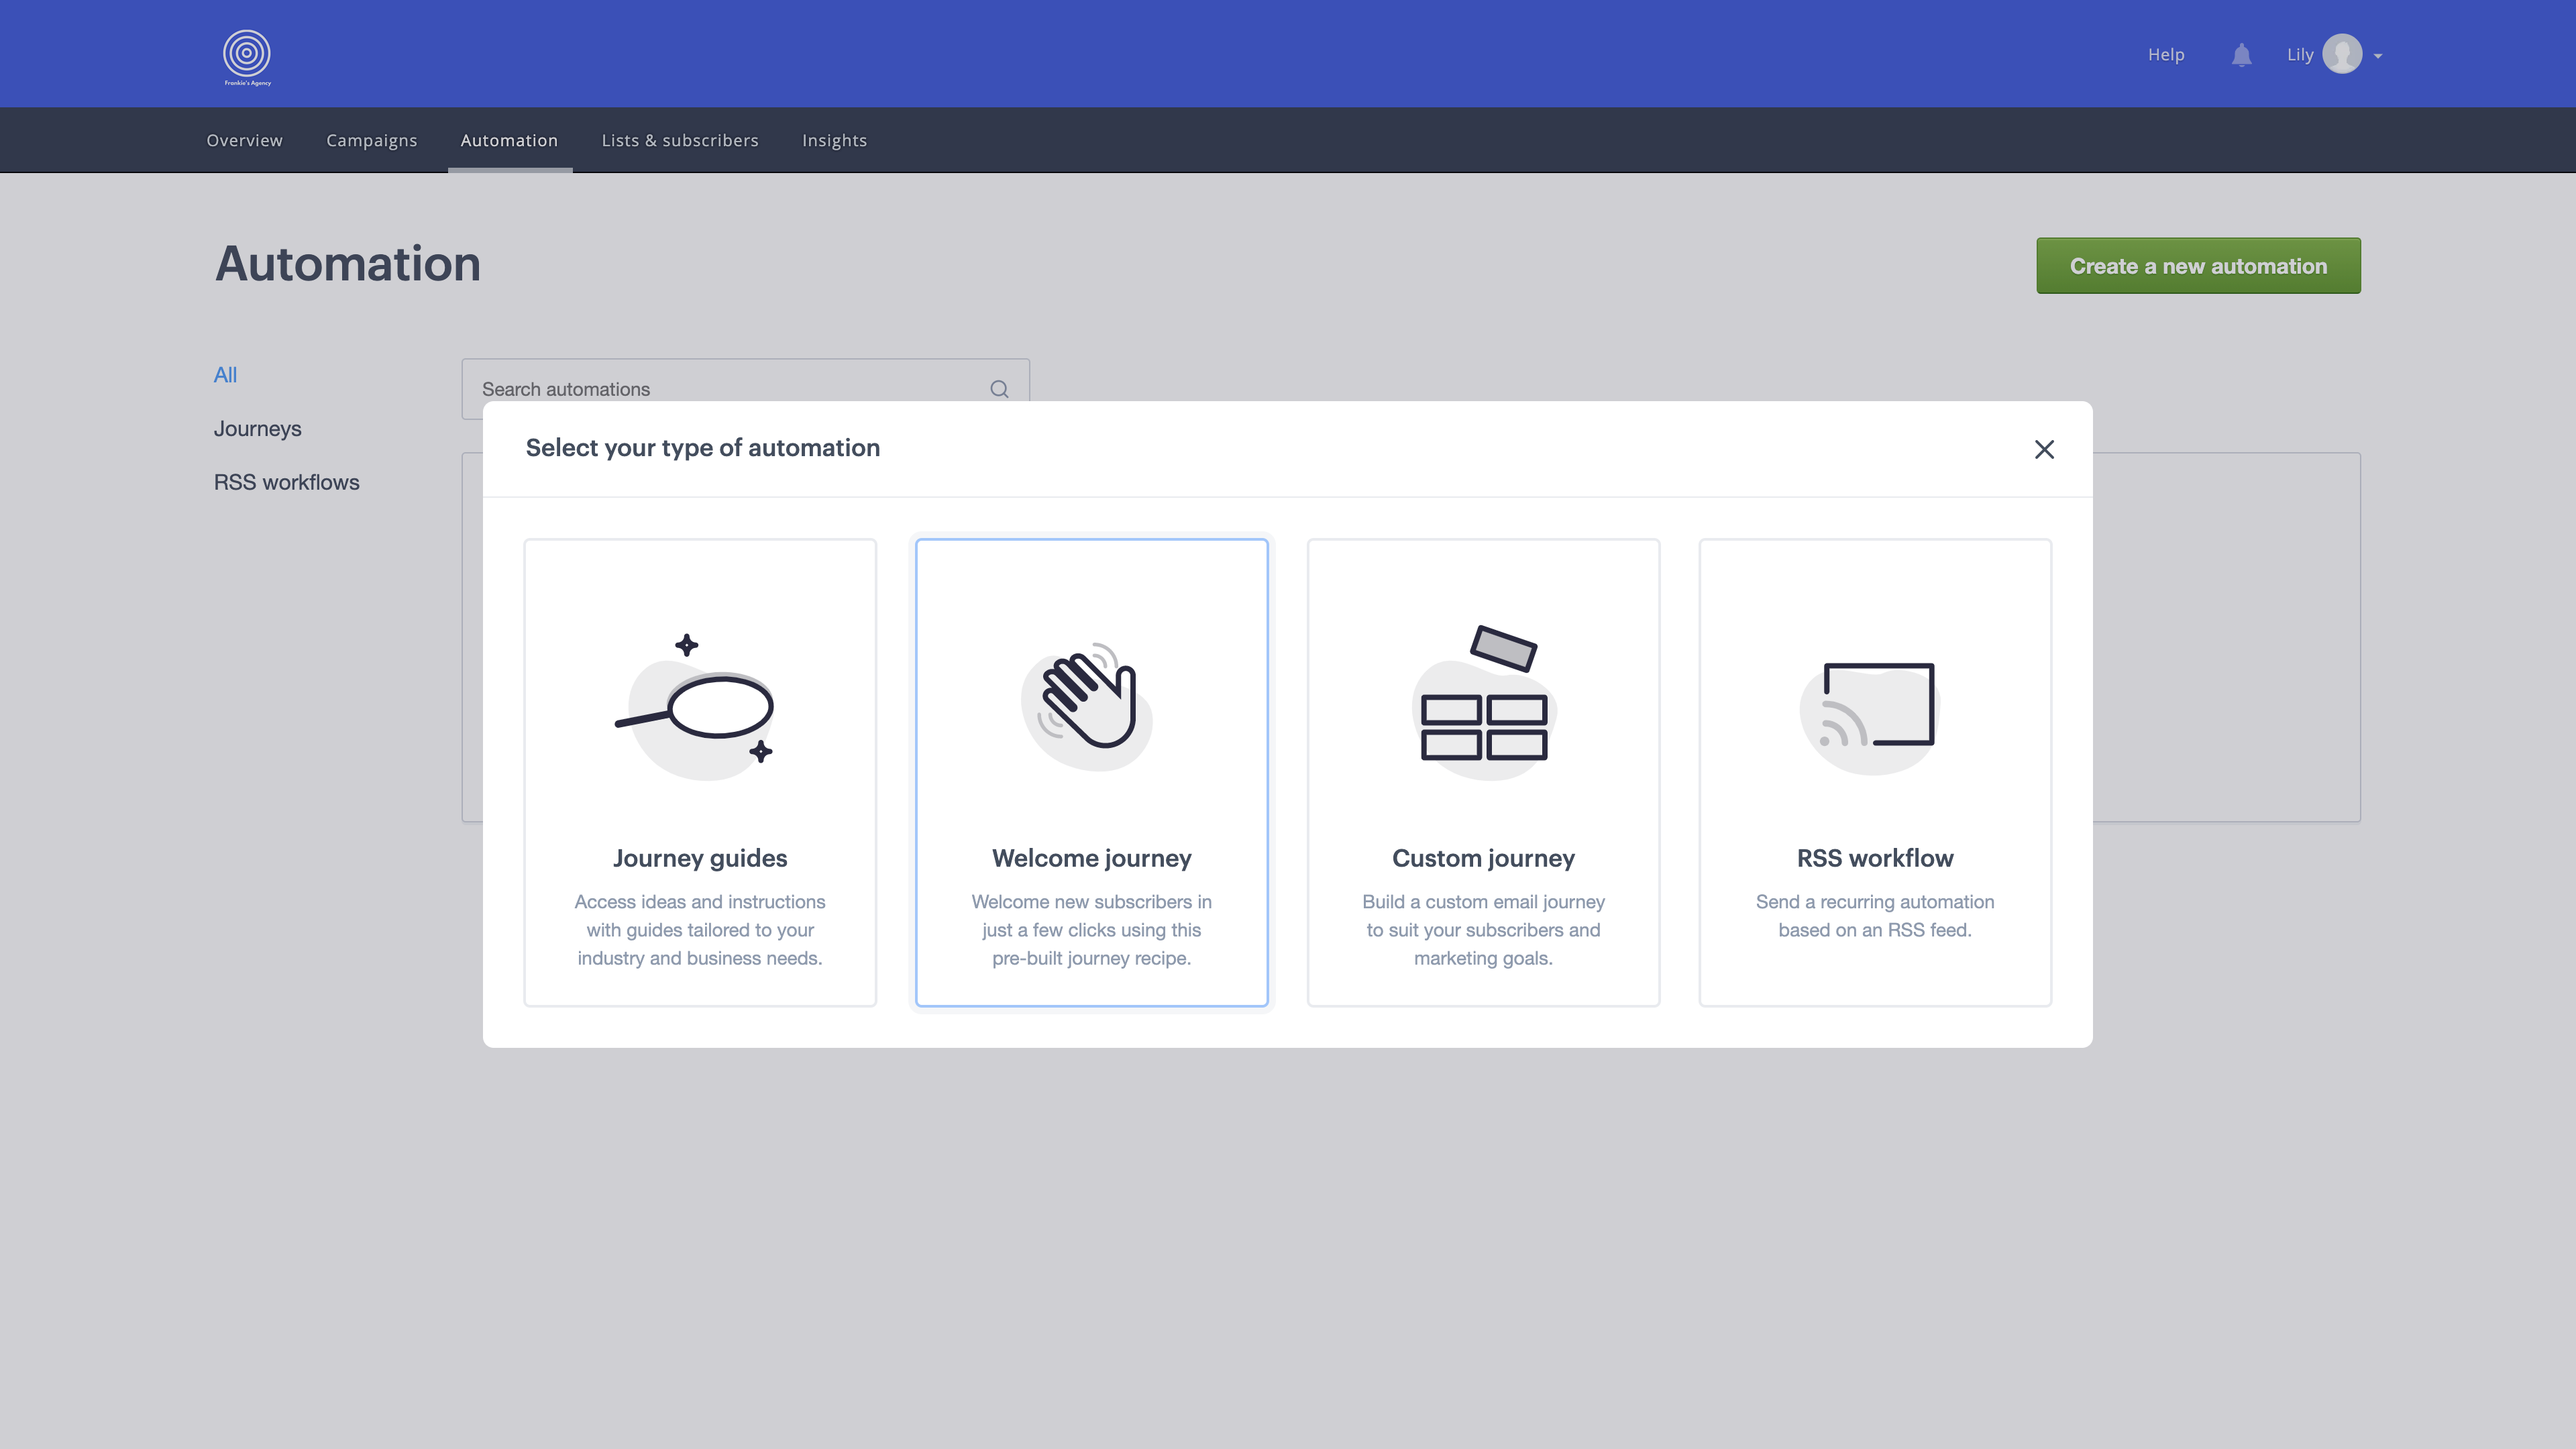Image resolution: width=2576 pixels, height=1449 pixels.
Task: Click Lily's profile avatar
Action: pyautogui.click(x=2341, y=54)
